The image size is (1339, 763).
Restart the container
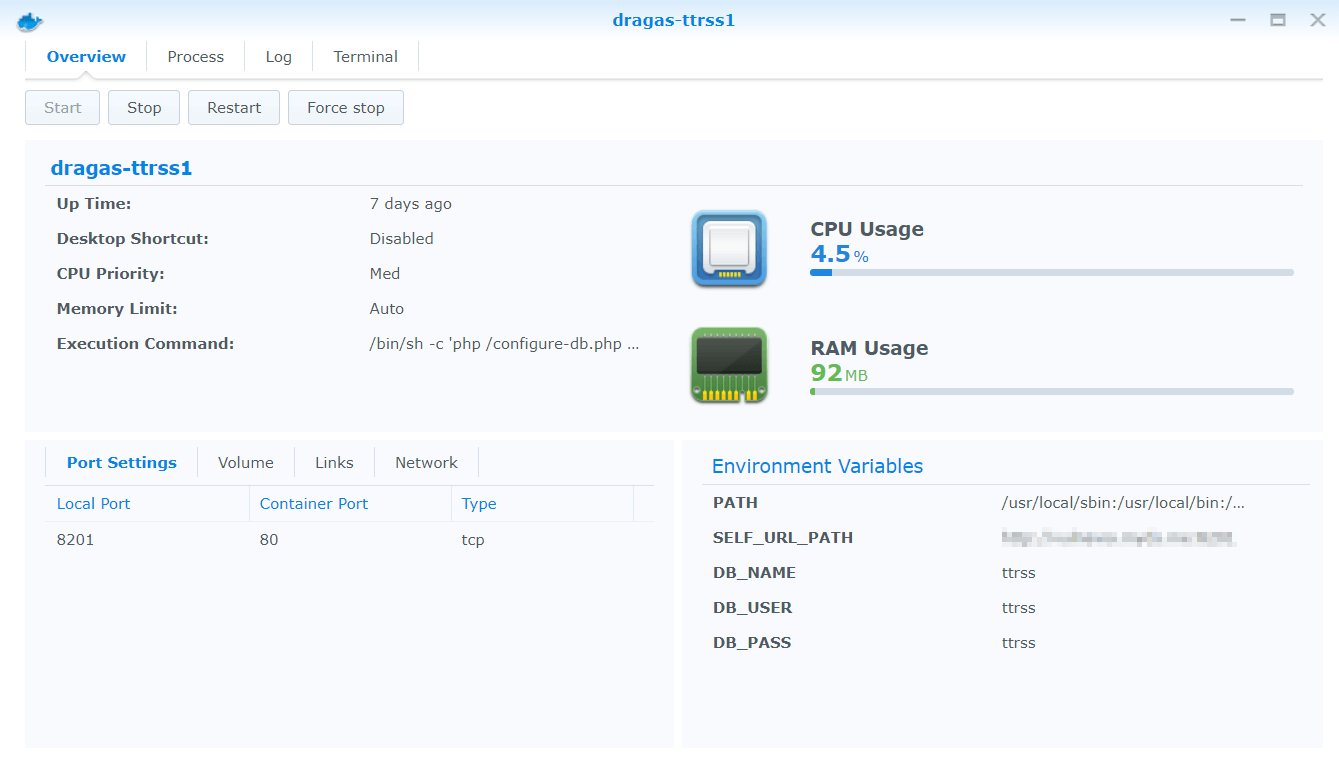coord(233,107)
